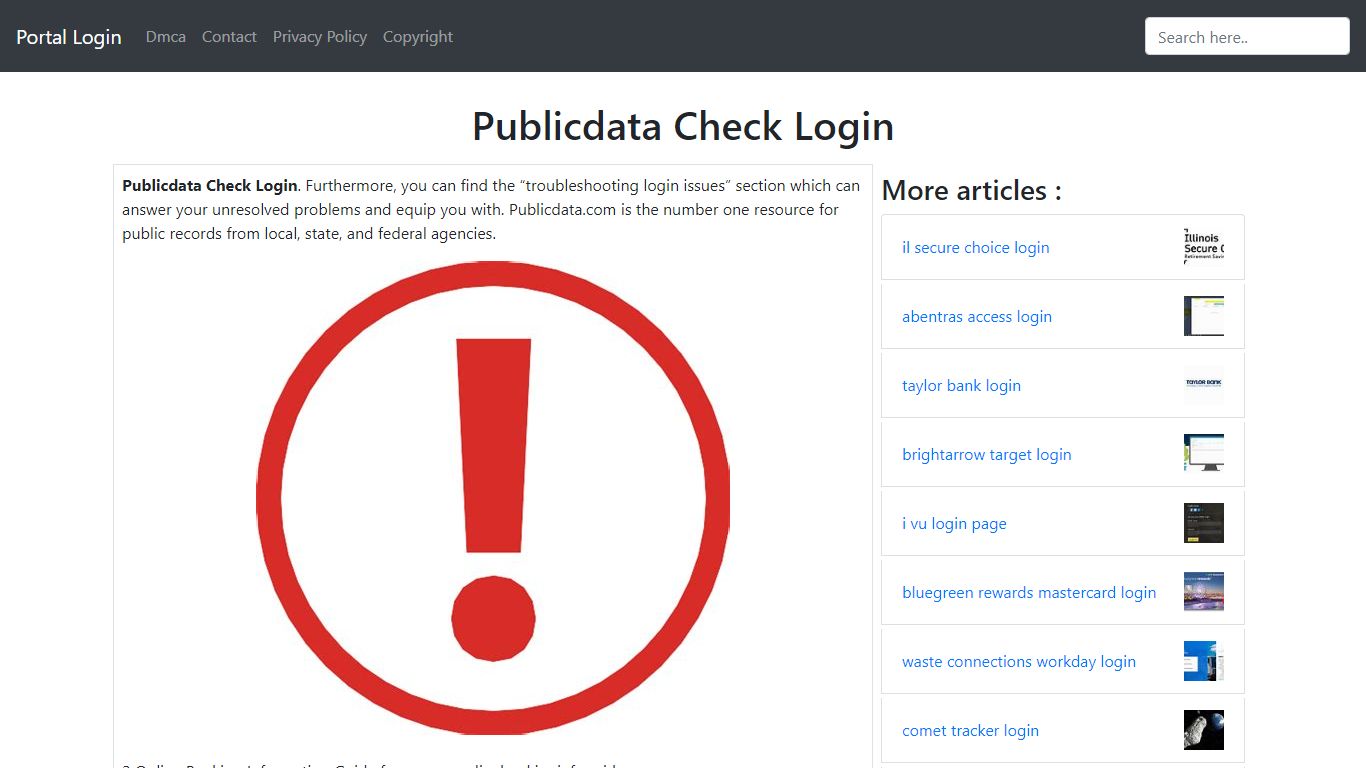Click the Taylor Bank logo thumbnail
The image size is (1366, 768).
tap(1204, 384)
